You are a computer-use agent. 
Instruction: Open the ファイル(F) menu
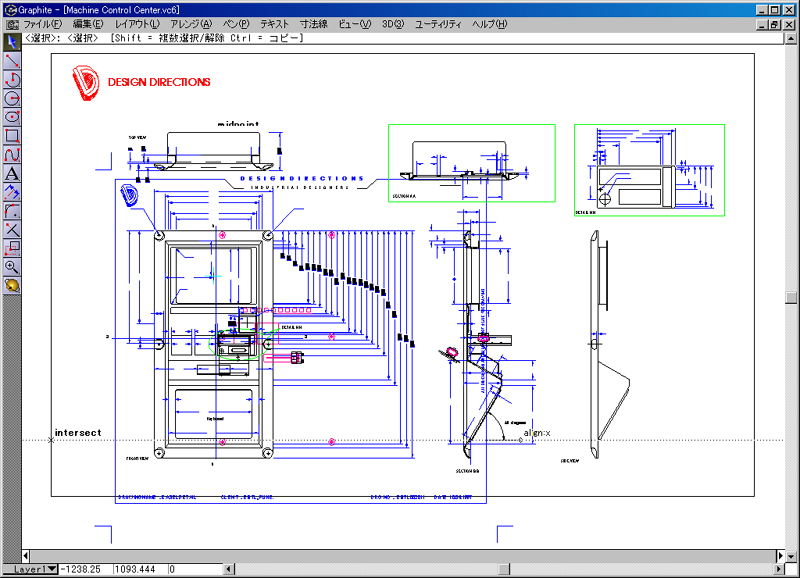[x=41, y=23]
